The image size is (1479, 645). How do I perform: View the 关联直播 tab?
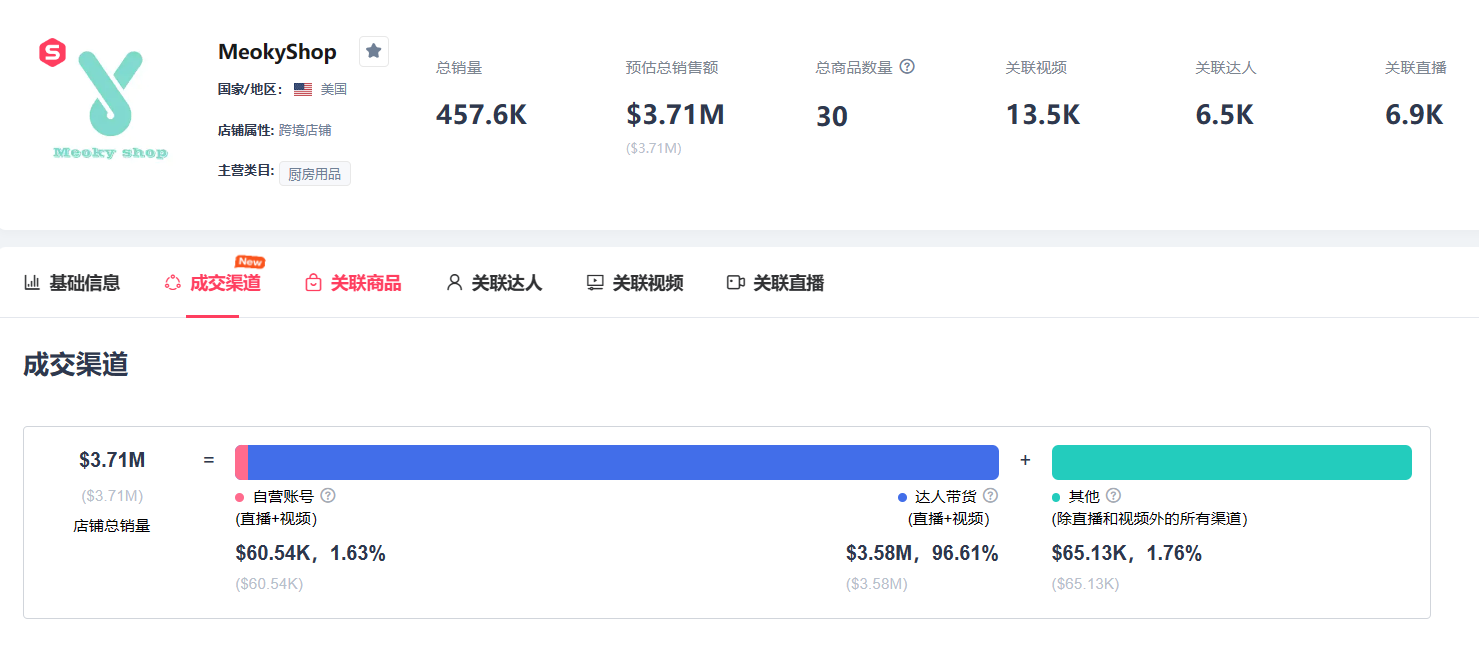tap(776, 283)
